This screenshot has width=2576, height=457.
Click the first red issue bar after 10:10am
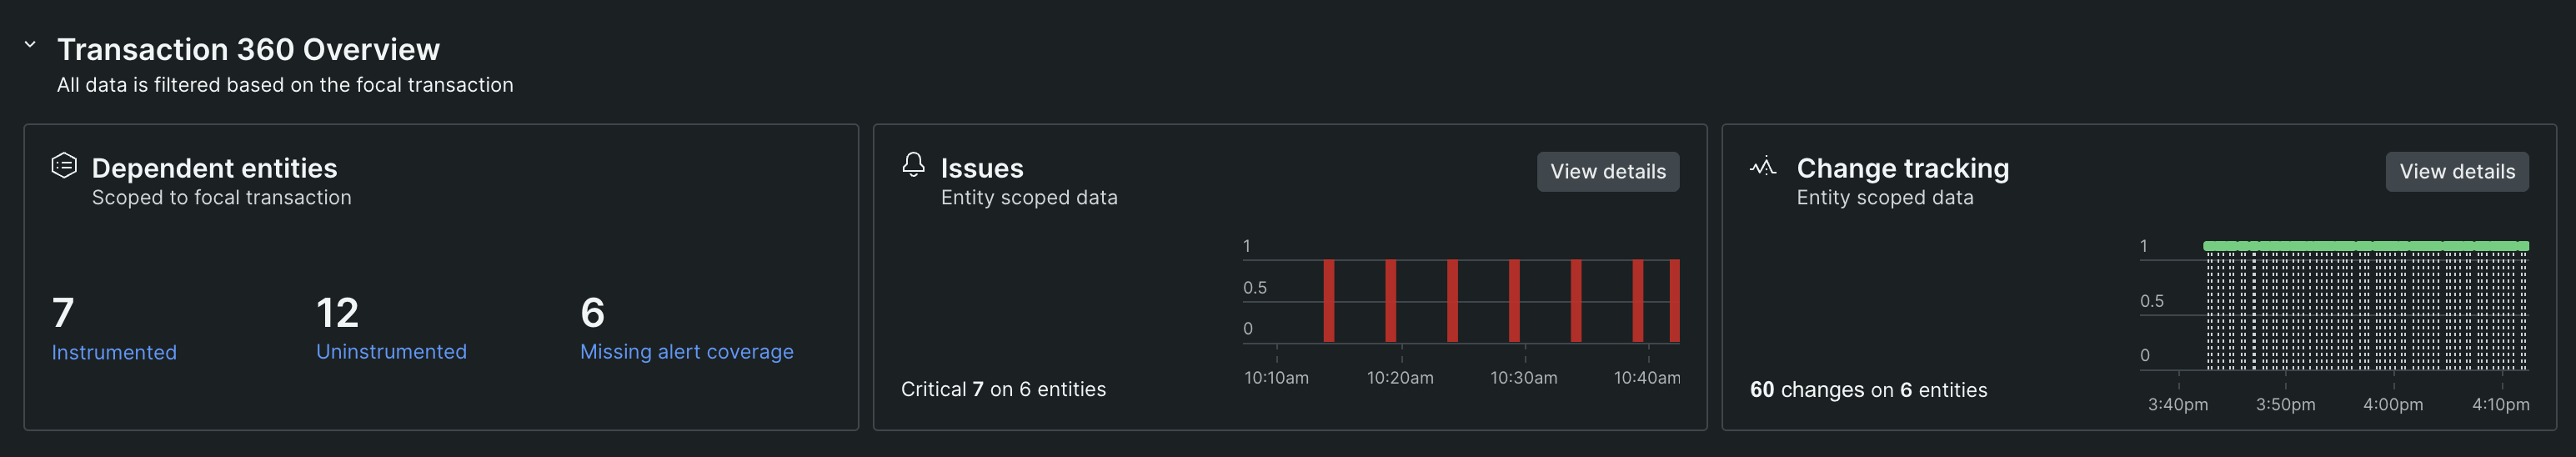(1328, 301)
